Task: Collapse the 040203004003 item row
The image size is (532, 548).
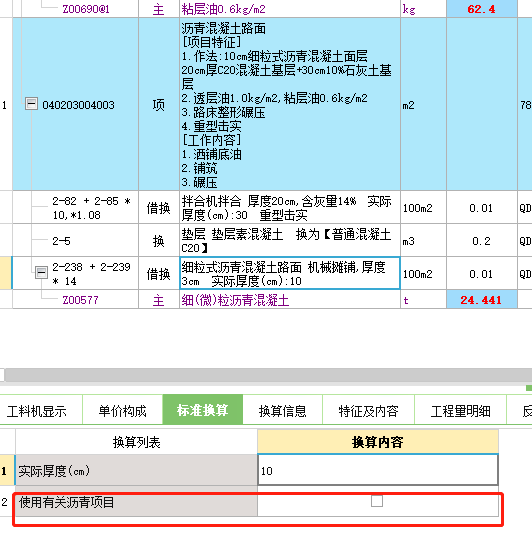Action: coord(31,104)
